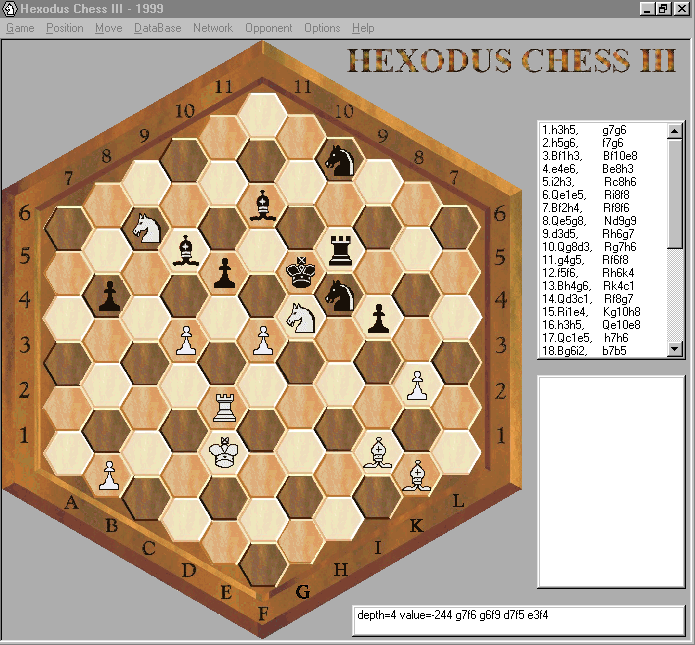Open the Opponent menu
The height and width of the screenshot is (645, 695).
pyautogui.click(x=269, y=28)
